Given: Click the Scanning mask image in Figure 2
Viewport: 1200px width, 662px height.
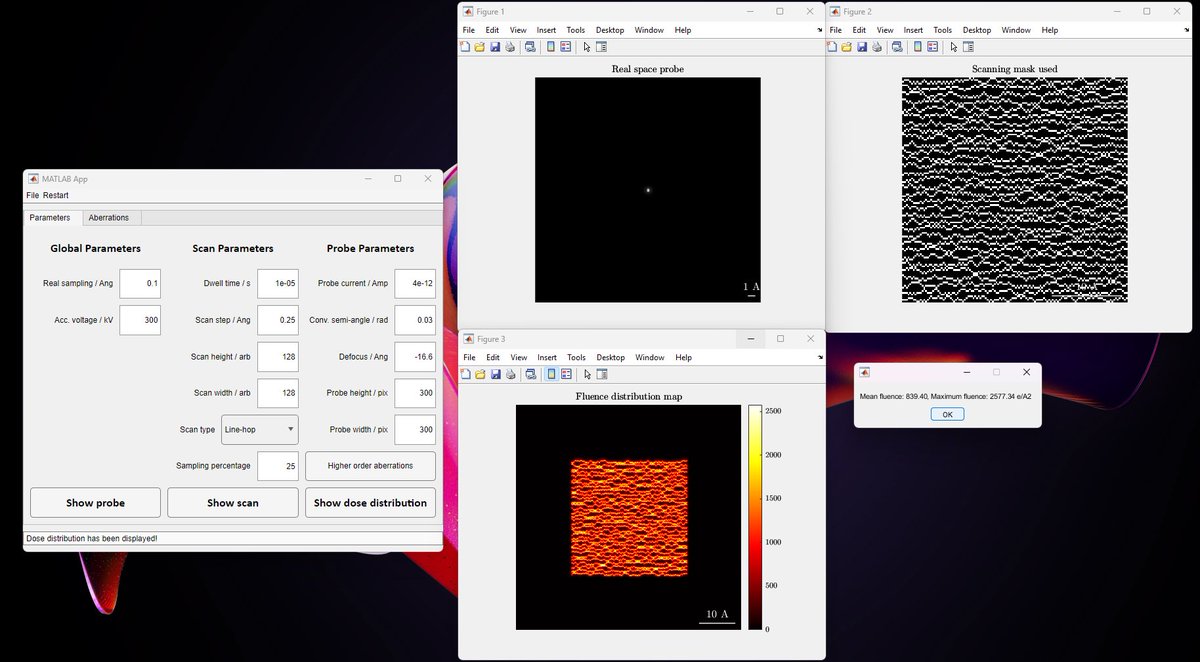Looking at the screenshot, I should (1014, 190).
